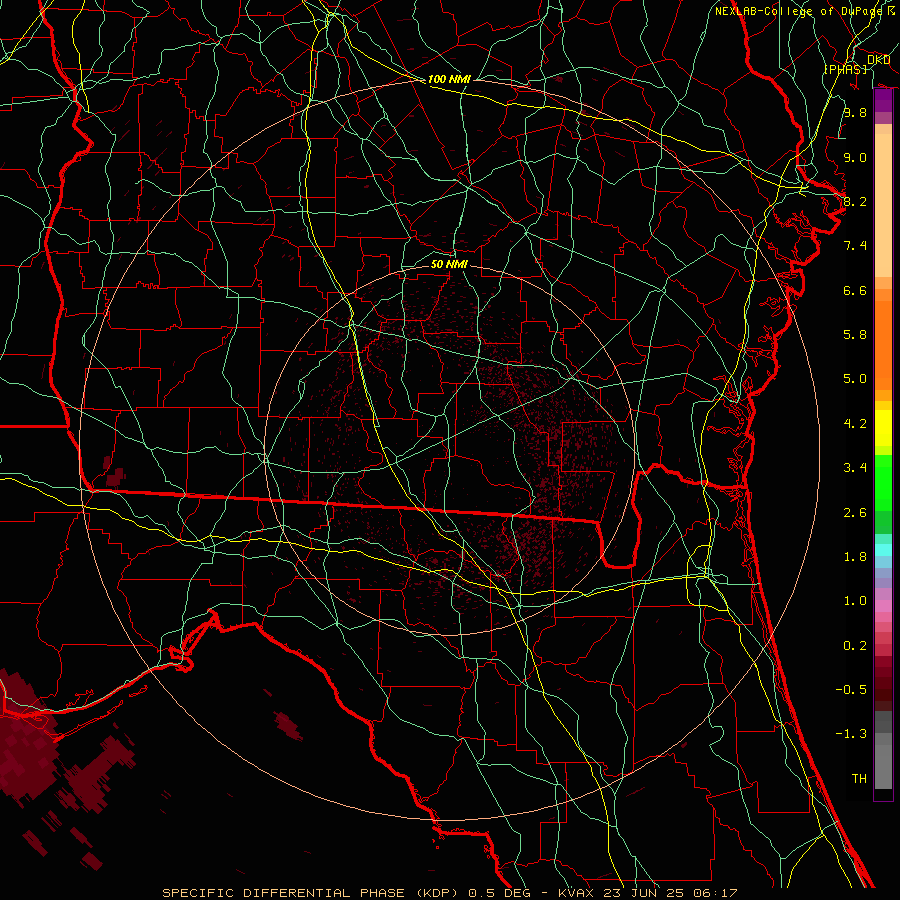Viewport: 900px width, 900px height.
Task: Click the 8.2 scale value
Action: (855, 201)
